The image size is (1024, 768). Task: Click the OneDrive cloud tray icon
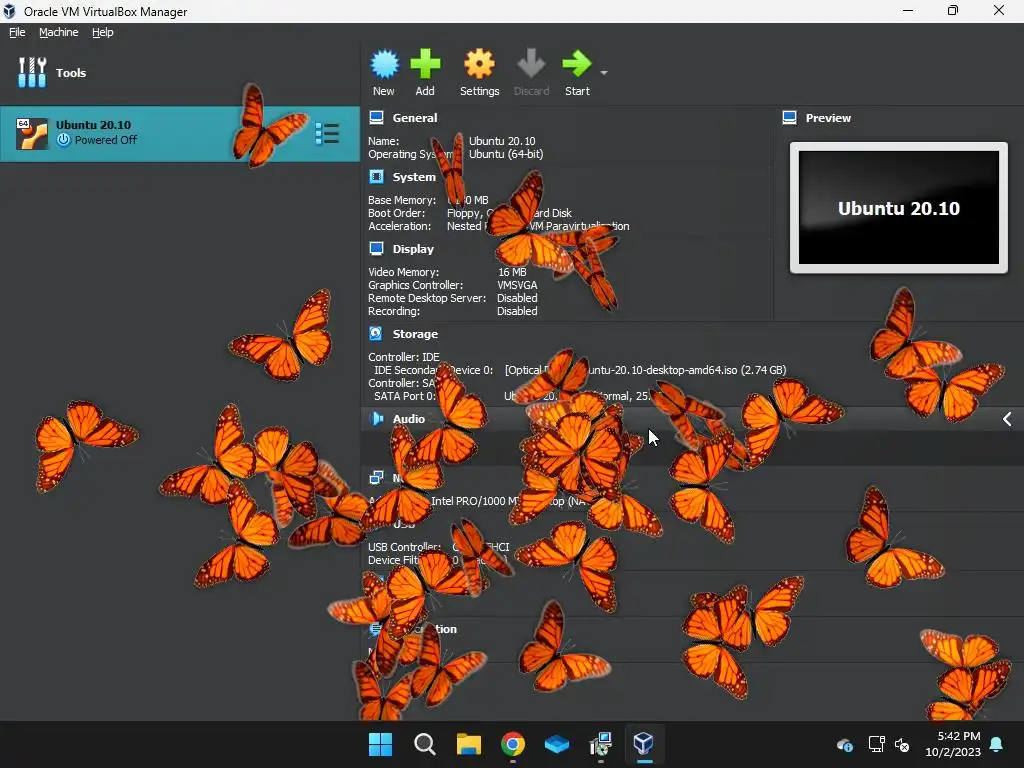(844, 744)
